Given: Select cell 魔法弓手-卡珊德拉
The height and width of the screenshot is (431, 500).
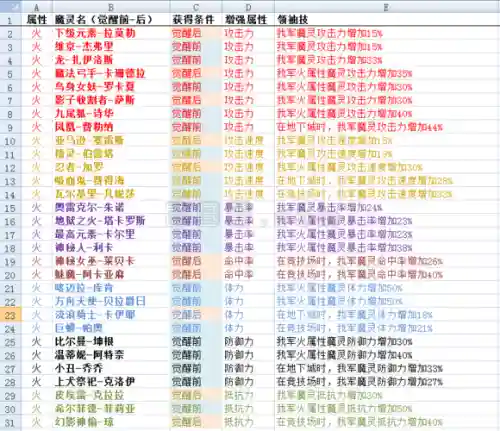Looking at the screenshot, I should point(111,74).
